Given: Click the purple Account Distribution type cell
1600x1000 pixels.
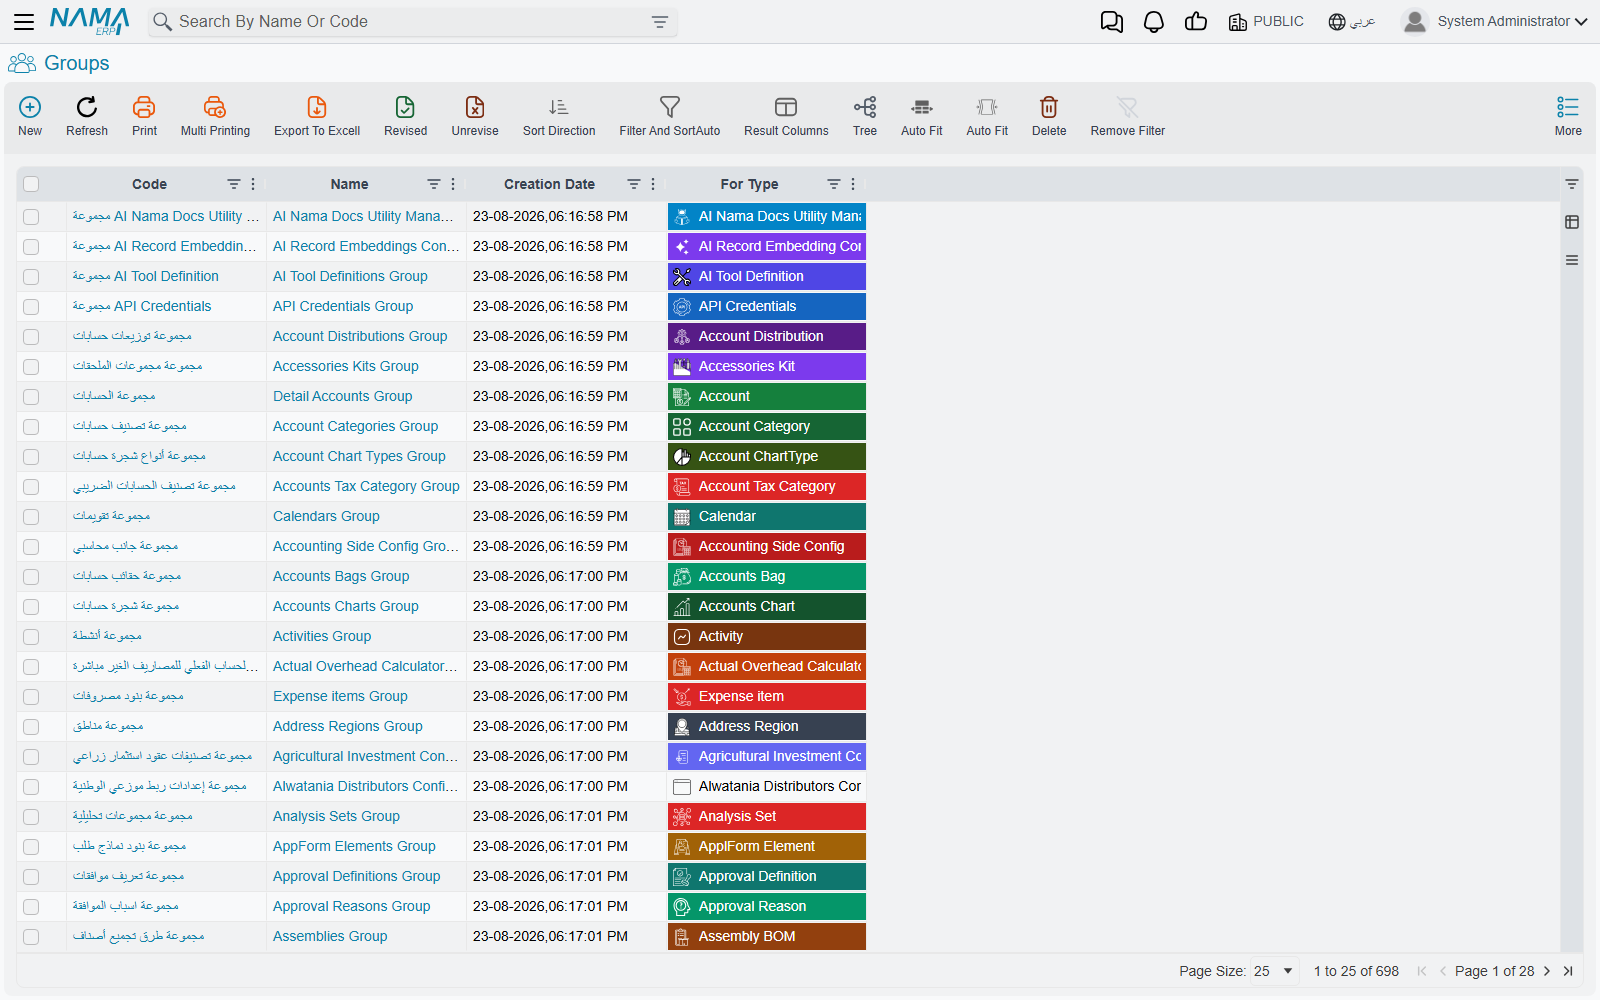Looking at the screenshot, I should pyautogui.click(x=767, y=336).
